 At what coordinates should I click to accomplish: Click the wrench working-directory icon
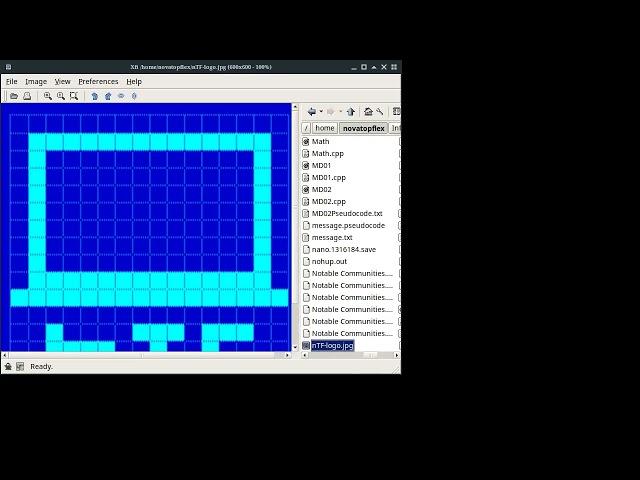click(380, 111)
